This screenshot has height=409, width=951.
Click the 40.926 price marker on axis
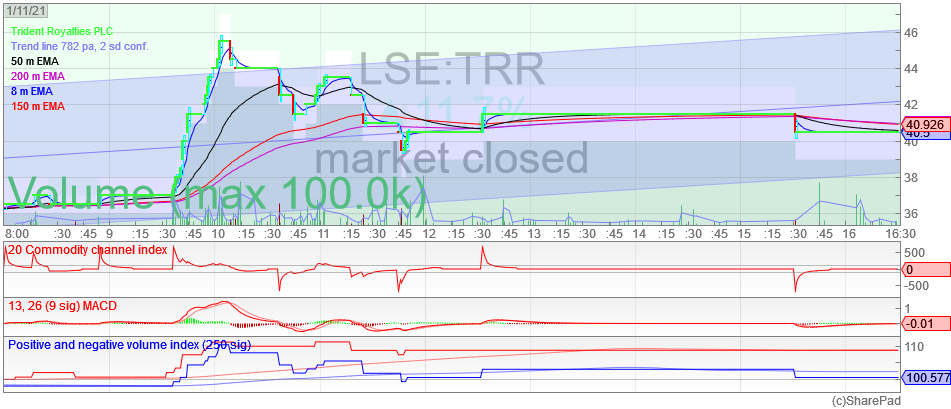(x=926, y=126)
